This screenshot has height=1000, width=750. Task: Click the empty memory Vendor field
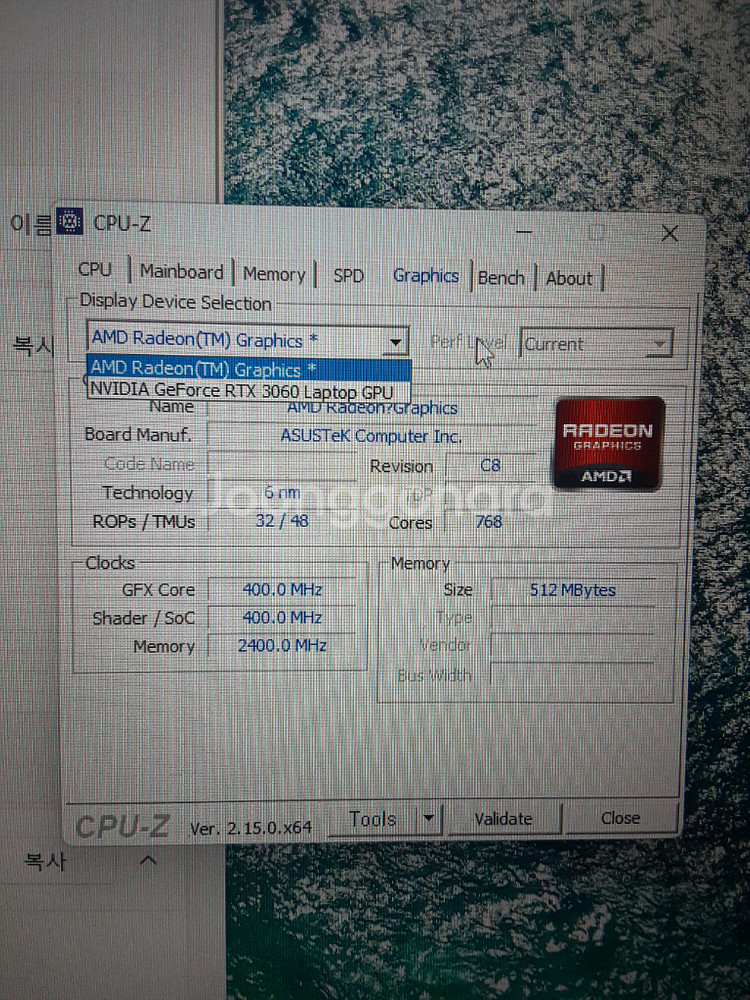pyautogui.click(x=573, y=647)
